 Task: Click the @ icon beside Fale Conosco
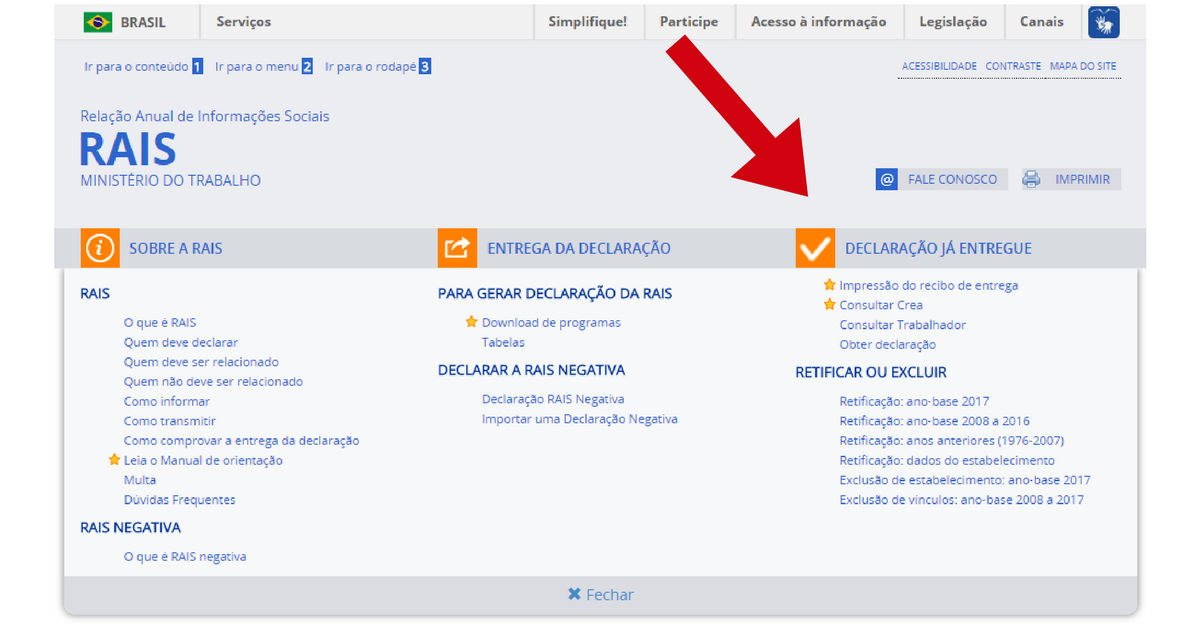tap(886, 179)
